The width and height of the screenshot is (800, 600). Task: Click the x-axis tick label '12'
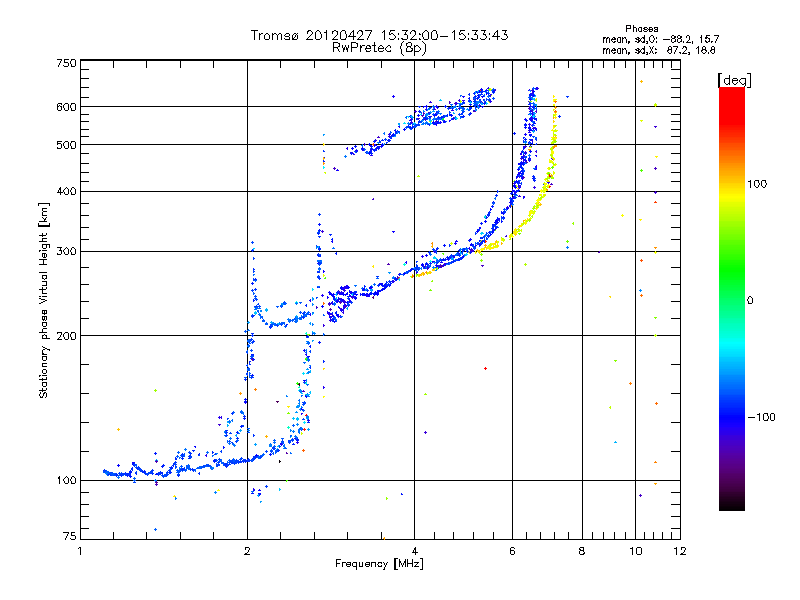coord(680,551)
